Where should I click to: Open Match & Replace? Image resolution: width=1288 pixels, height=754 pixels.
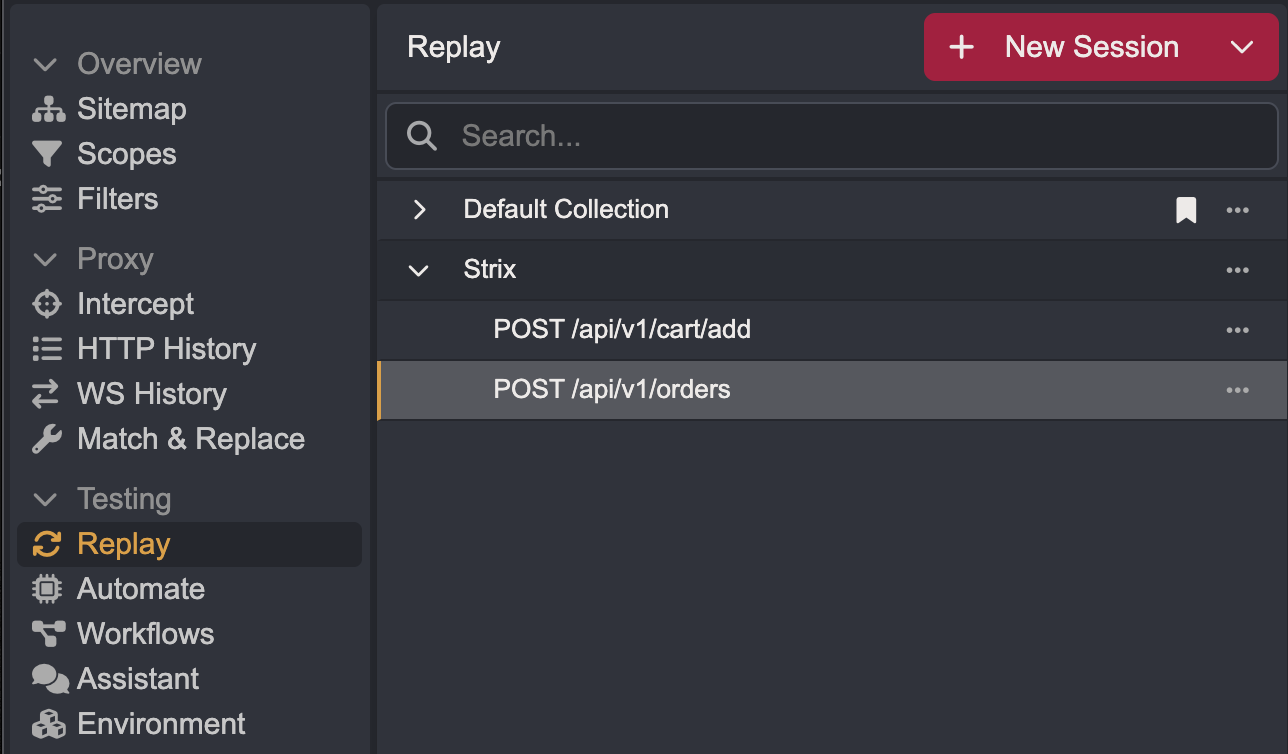click(191, 439)
